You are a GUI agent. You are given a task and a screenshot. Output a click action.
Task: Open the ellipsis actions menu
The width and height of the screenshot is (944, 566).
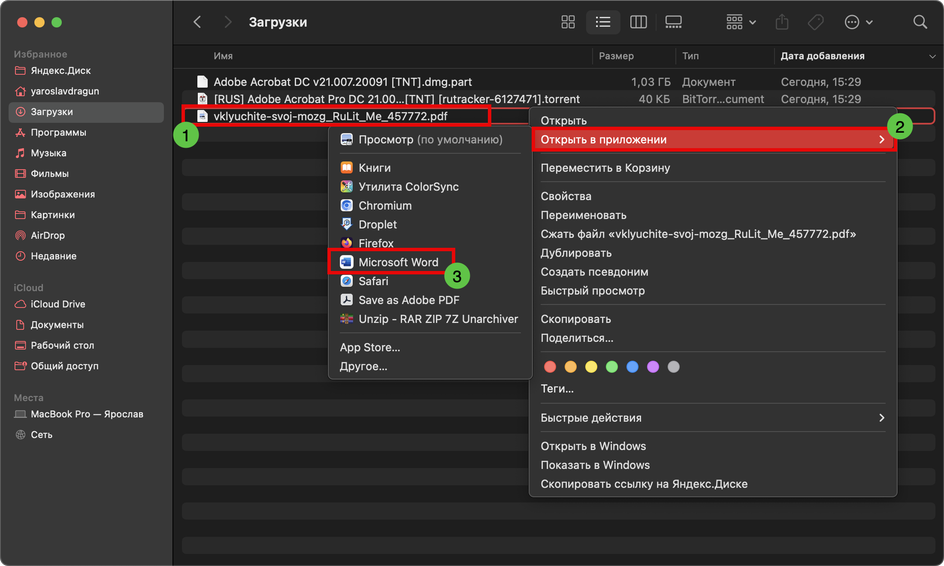(x=858, y=22)
